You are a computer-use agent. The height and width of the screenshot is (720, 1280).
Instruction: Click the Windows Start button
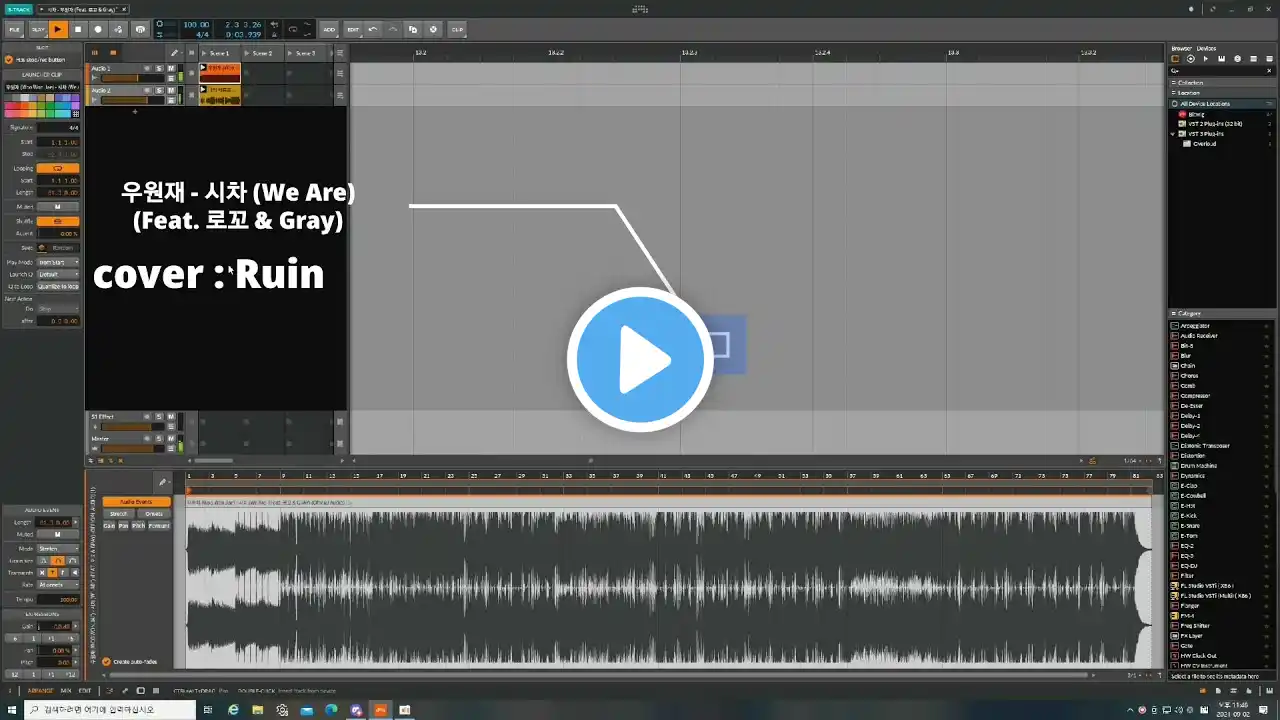(x=14, y=709)
